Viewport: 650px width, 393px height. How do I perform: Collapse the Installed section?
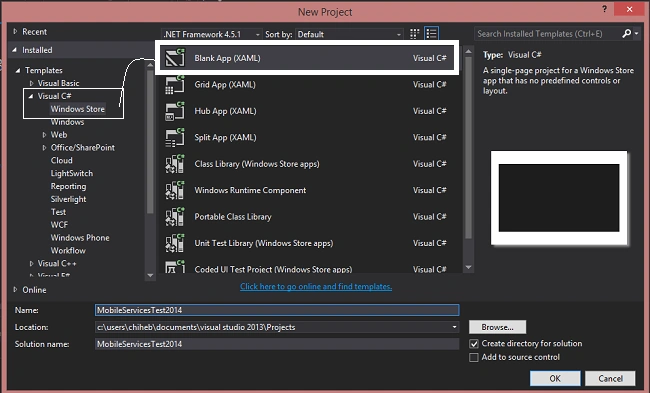pos(15,50)
